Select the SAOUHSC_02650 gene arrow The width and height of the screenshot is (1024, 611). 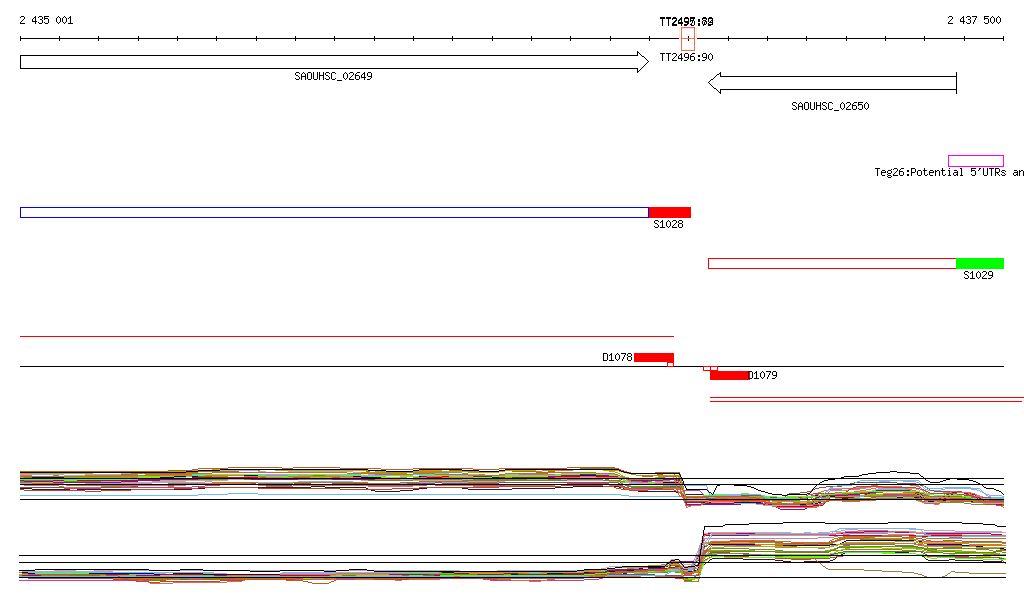tap(832, 84)
